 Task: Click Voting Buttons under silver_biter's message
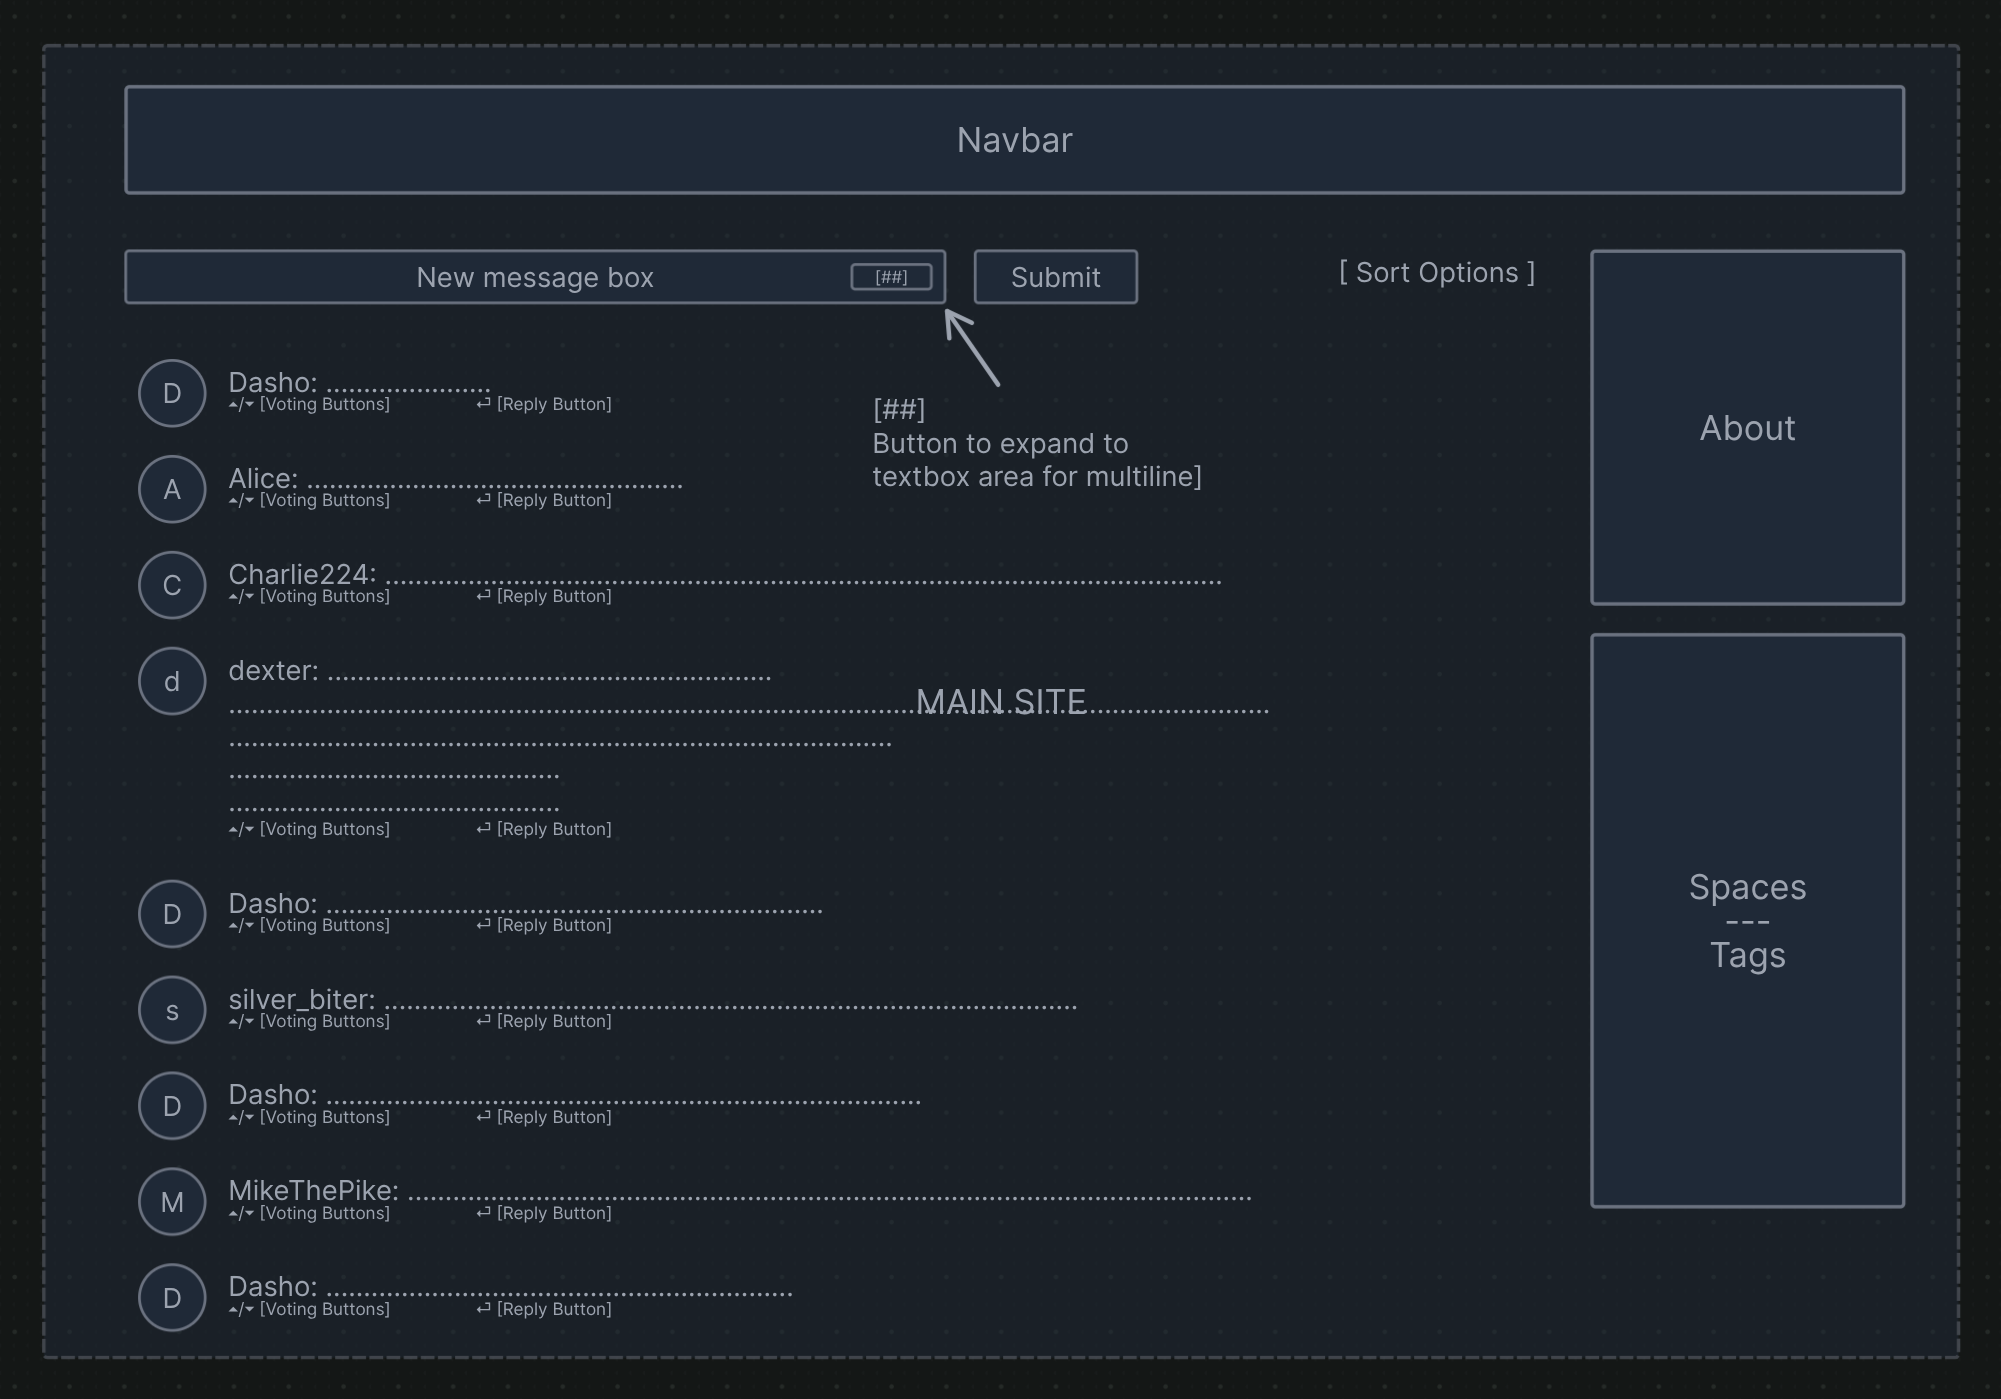tap(324, 1021)
